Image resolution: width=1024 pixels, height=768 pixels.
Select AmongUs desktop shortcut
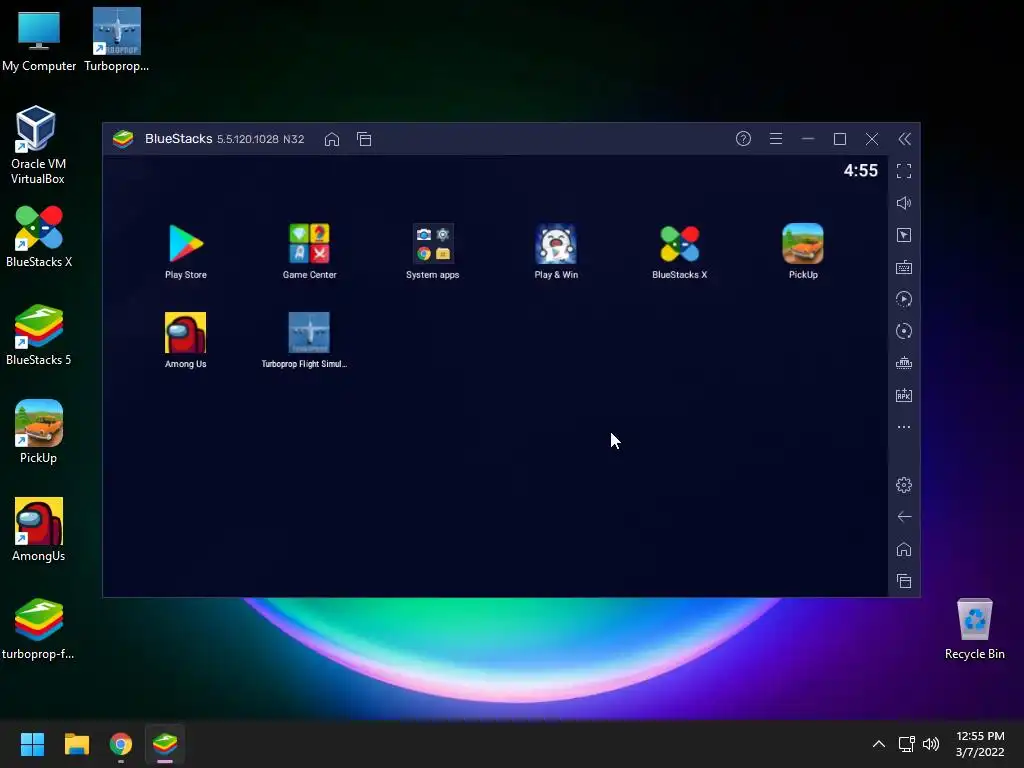39,530
